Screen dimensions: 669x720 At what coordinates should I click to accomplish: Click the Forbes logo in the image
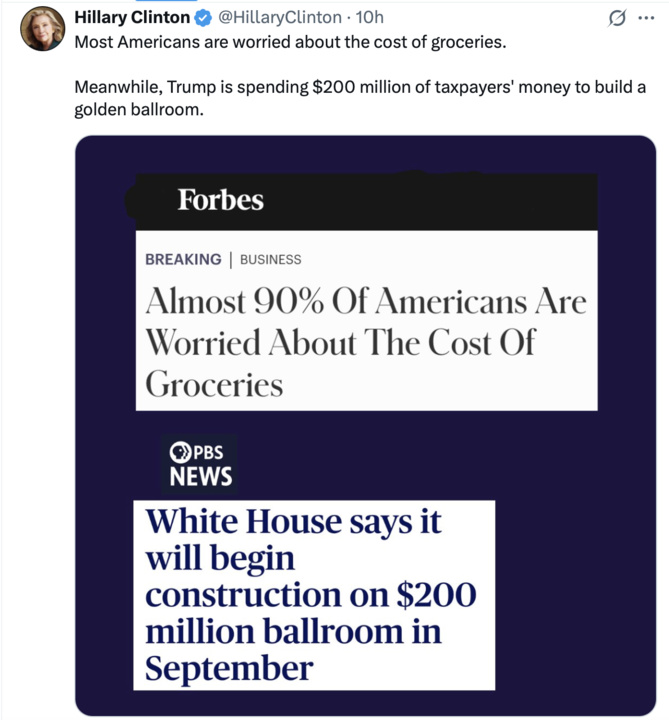[220, 200]
